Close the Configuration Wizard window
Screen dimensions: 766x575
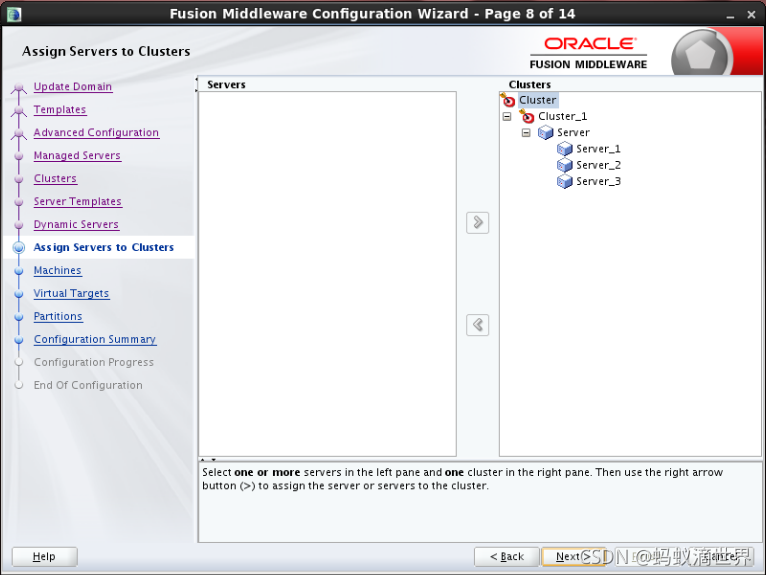click(751, 15)
